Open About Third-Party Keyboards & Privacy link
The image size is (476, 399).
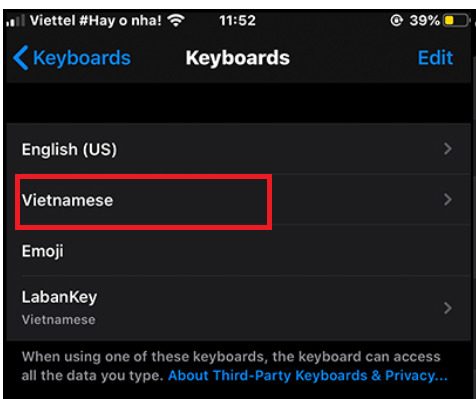(x=308, y=376)
